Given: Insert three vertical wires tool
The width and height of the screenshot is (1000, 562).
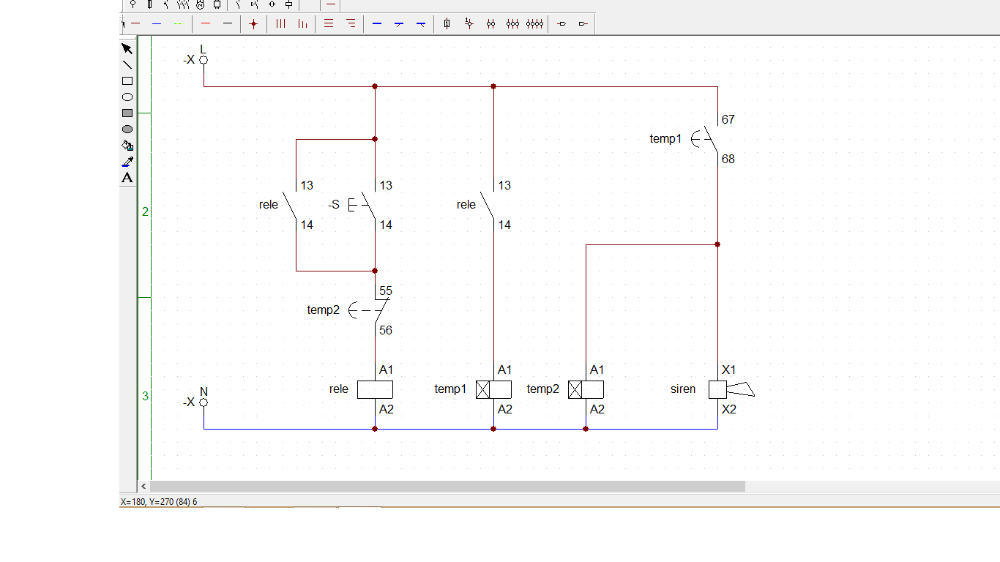Looking at the screenshot, I should point(280,23).
